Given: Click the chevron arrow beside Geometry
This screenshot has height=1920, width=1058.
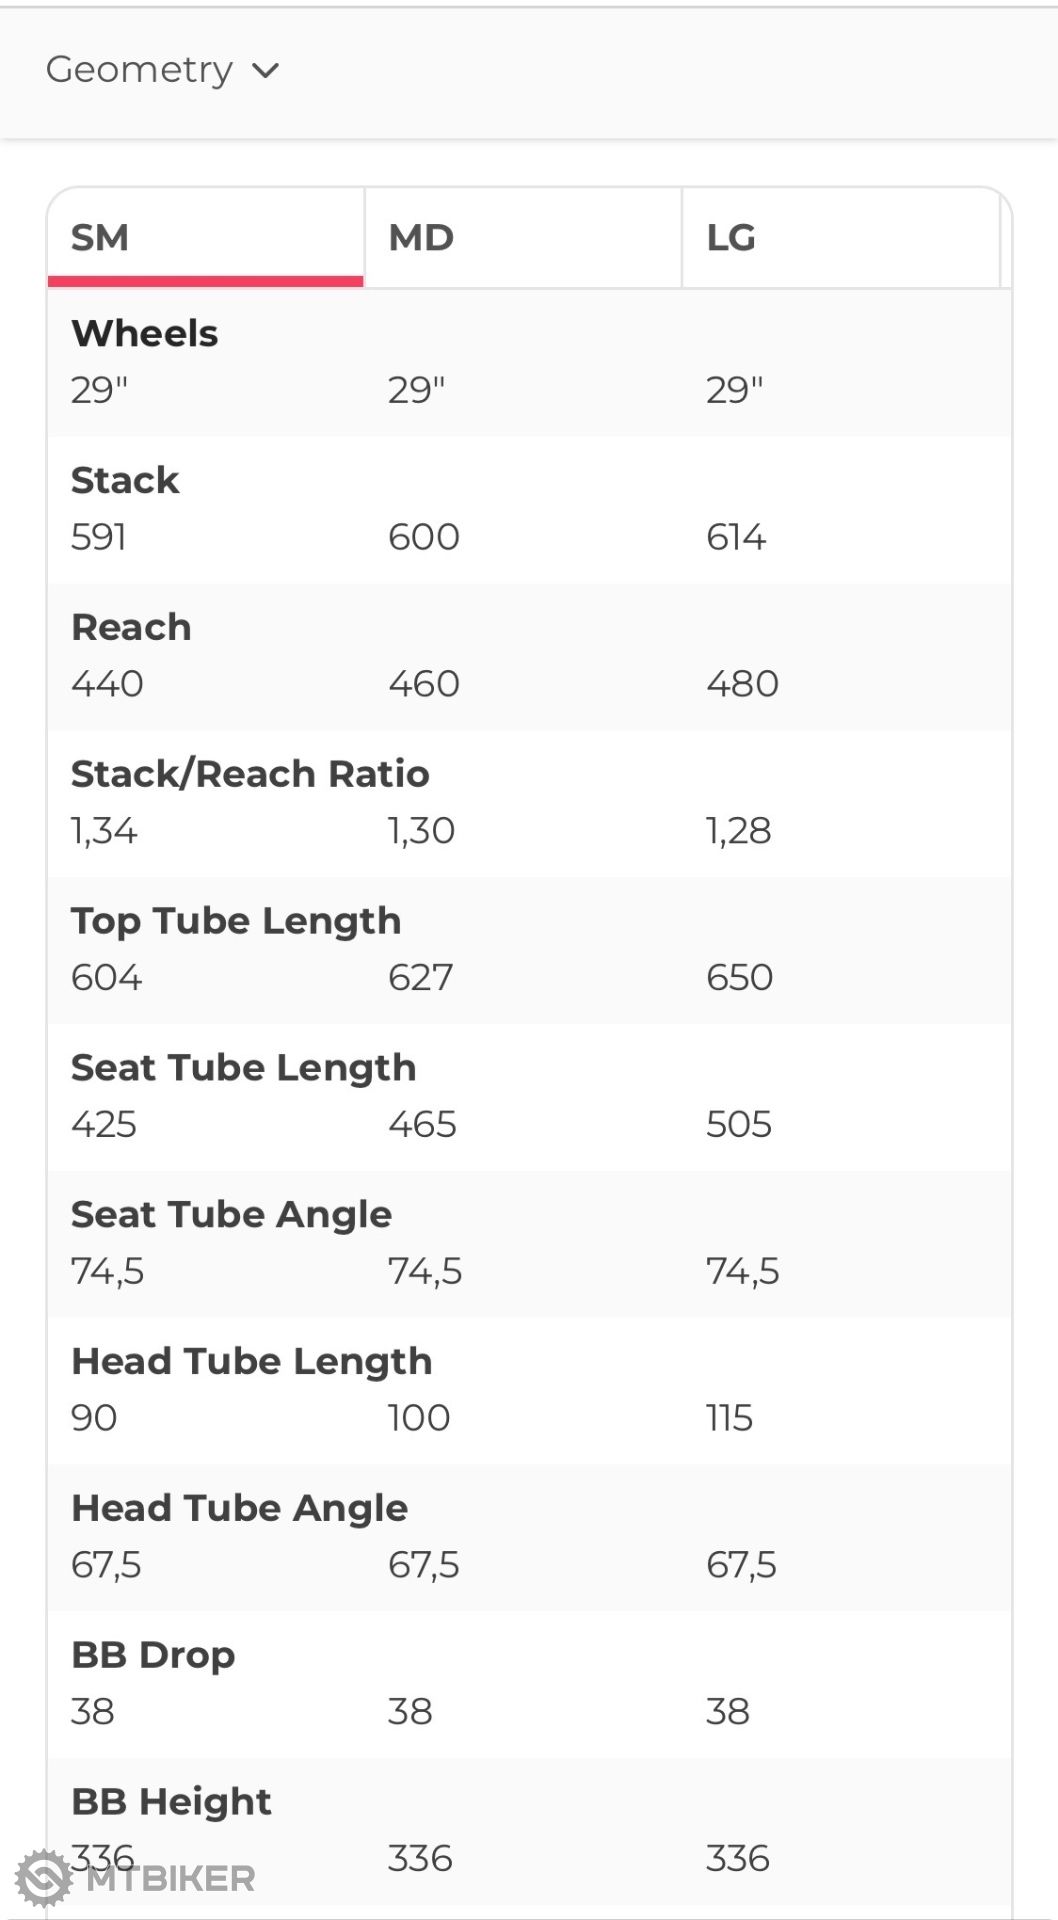Looking at the screenshot, I should 265,71.
